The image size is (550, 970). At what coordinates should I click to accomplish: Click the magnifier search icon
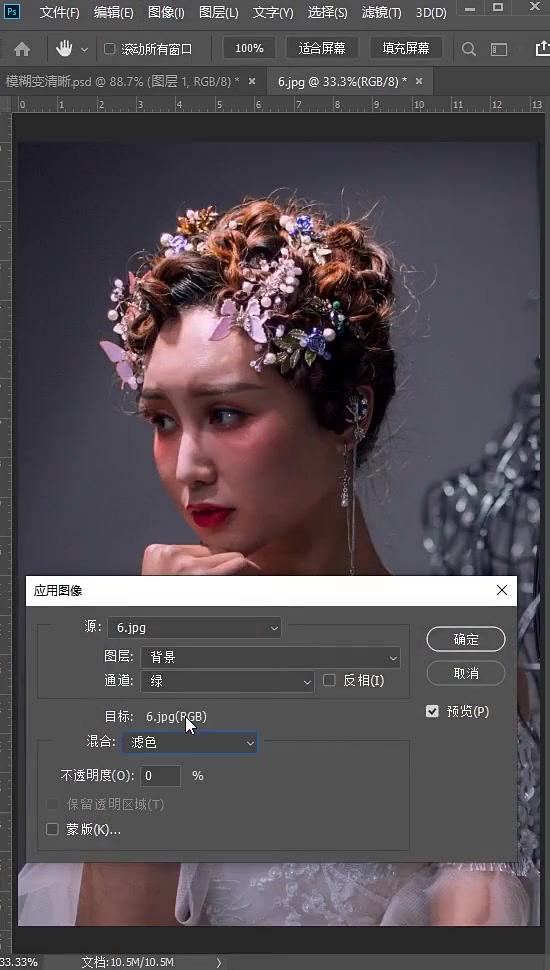(x=469, y=49)
